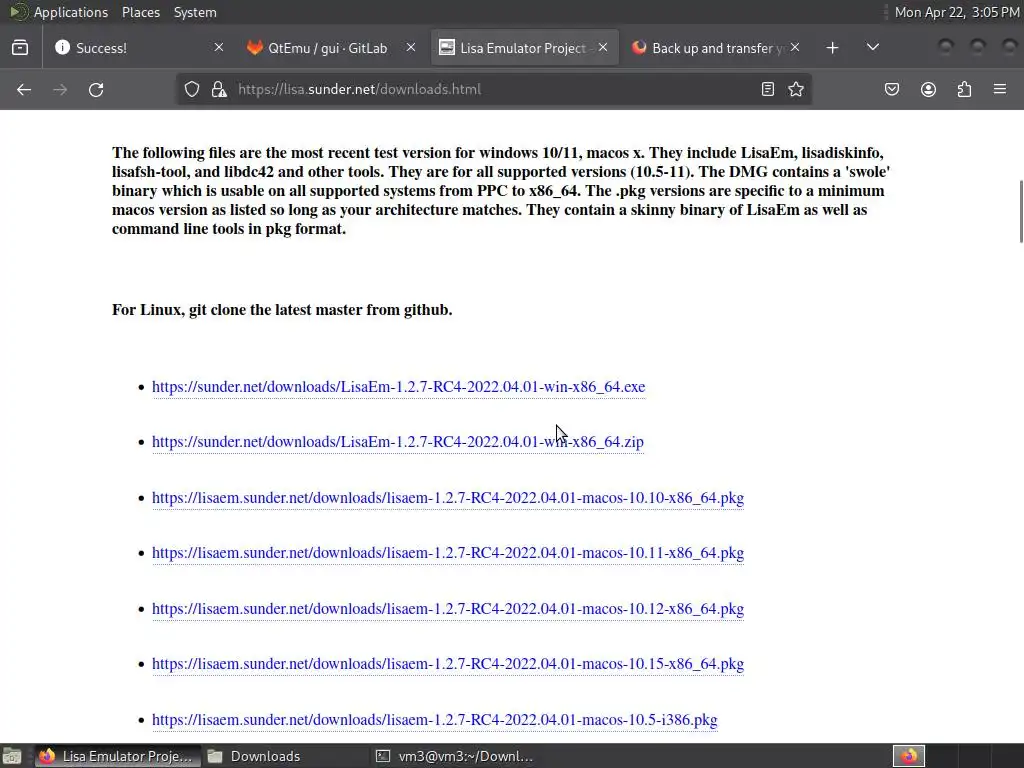Click the clock showing Mon Apr 22
The height and width of the screenshot is (768, 1024).
tap(956, 12)
